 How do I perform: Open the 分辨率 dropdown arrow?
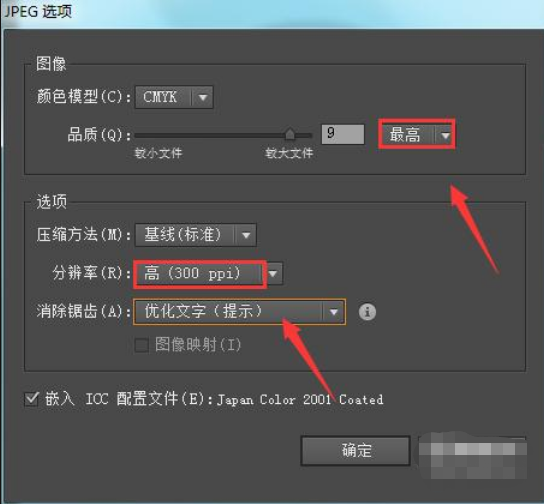tap(274, 274)
